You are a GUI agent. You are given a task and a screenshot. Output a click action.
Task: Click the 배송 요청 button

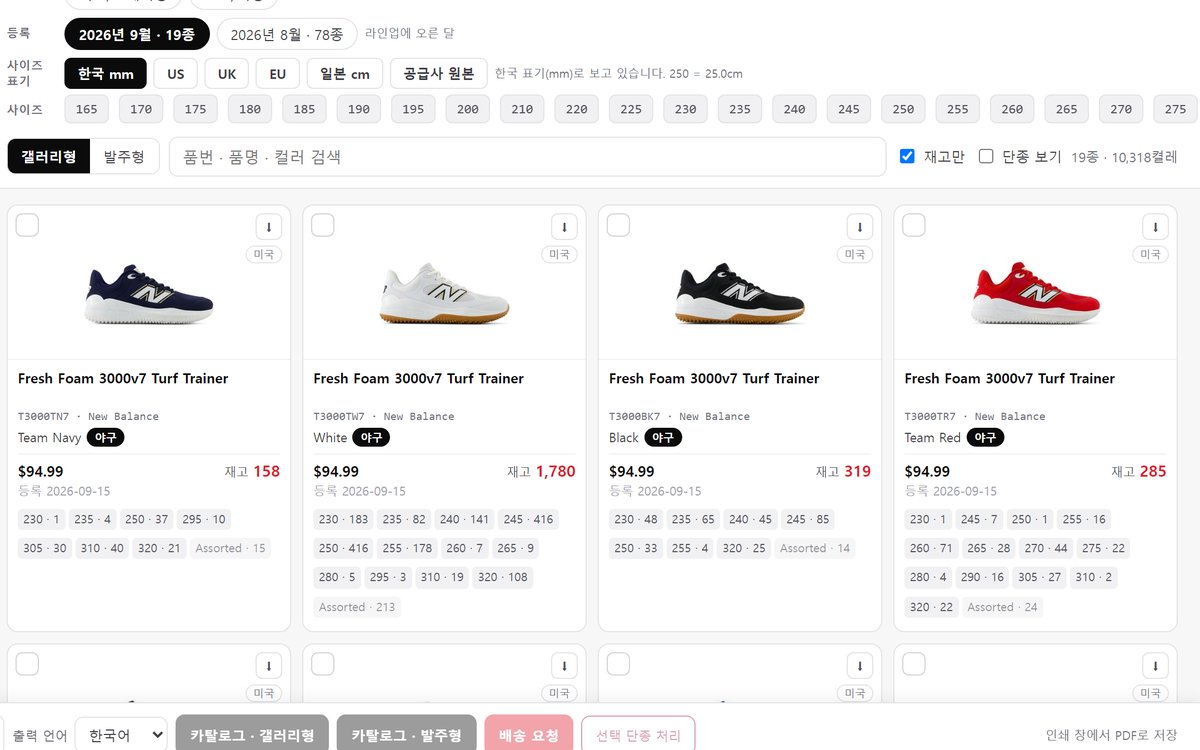coord(529,735)
